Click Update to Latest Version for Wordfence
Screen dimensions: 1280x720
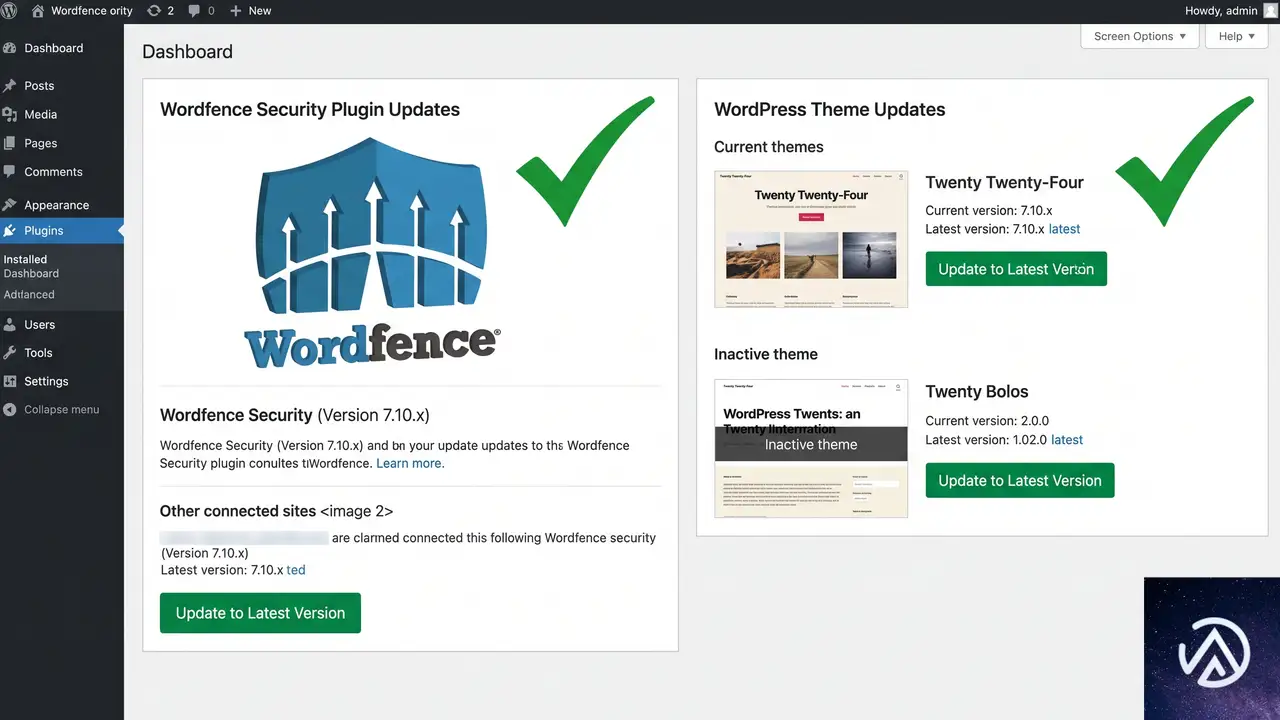point(260,613)
